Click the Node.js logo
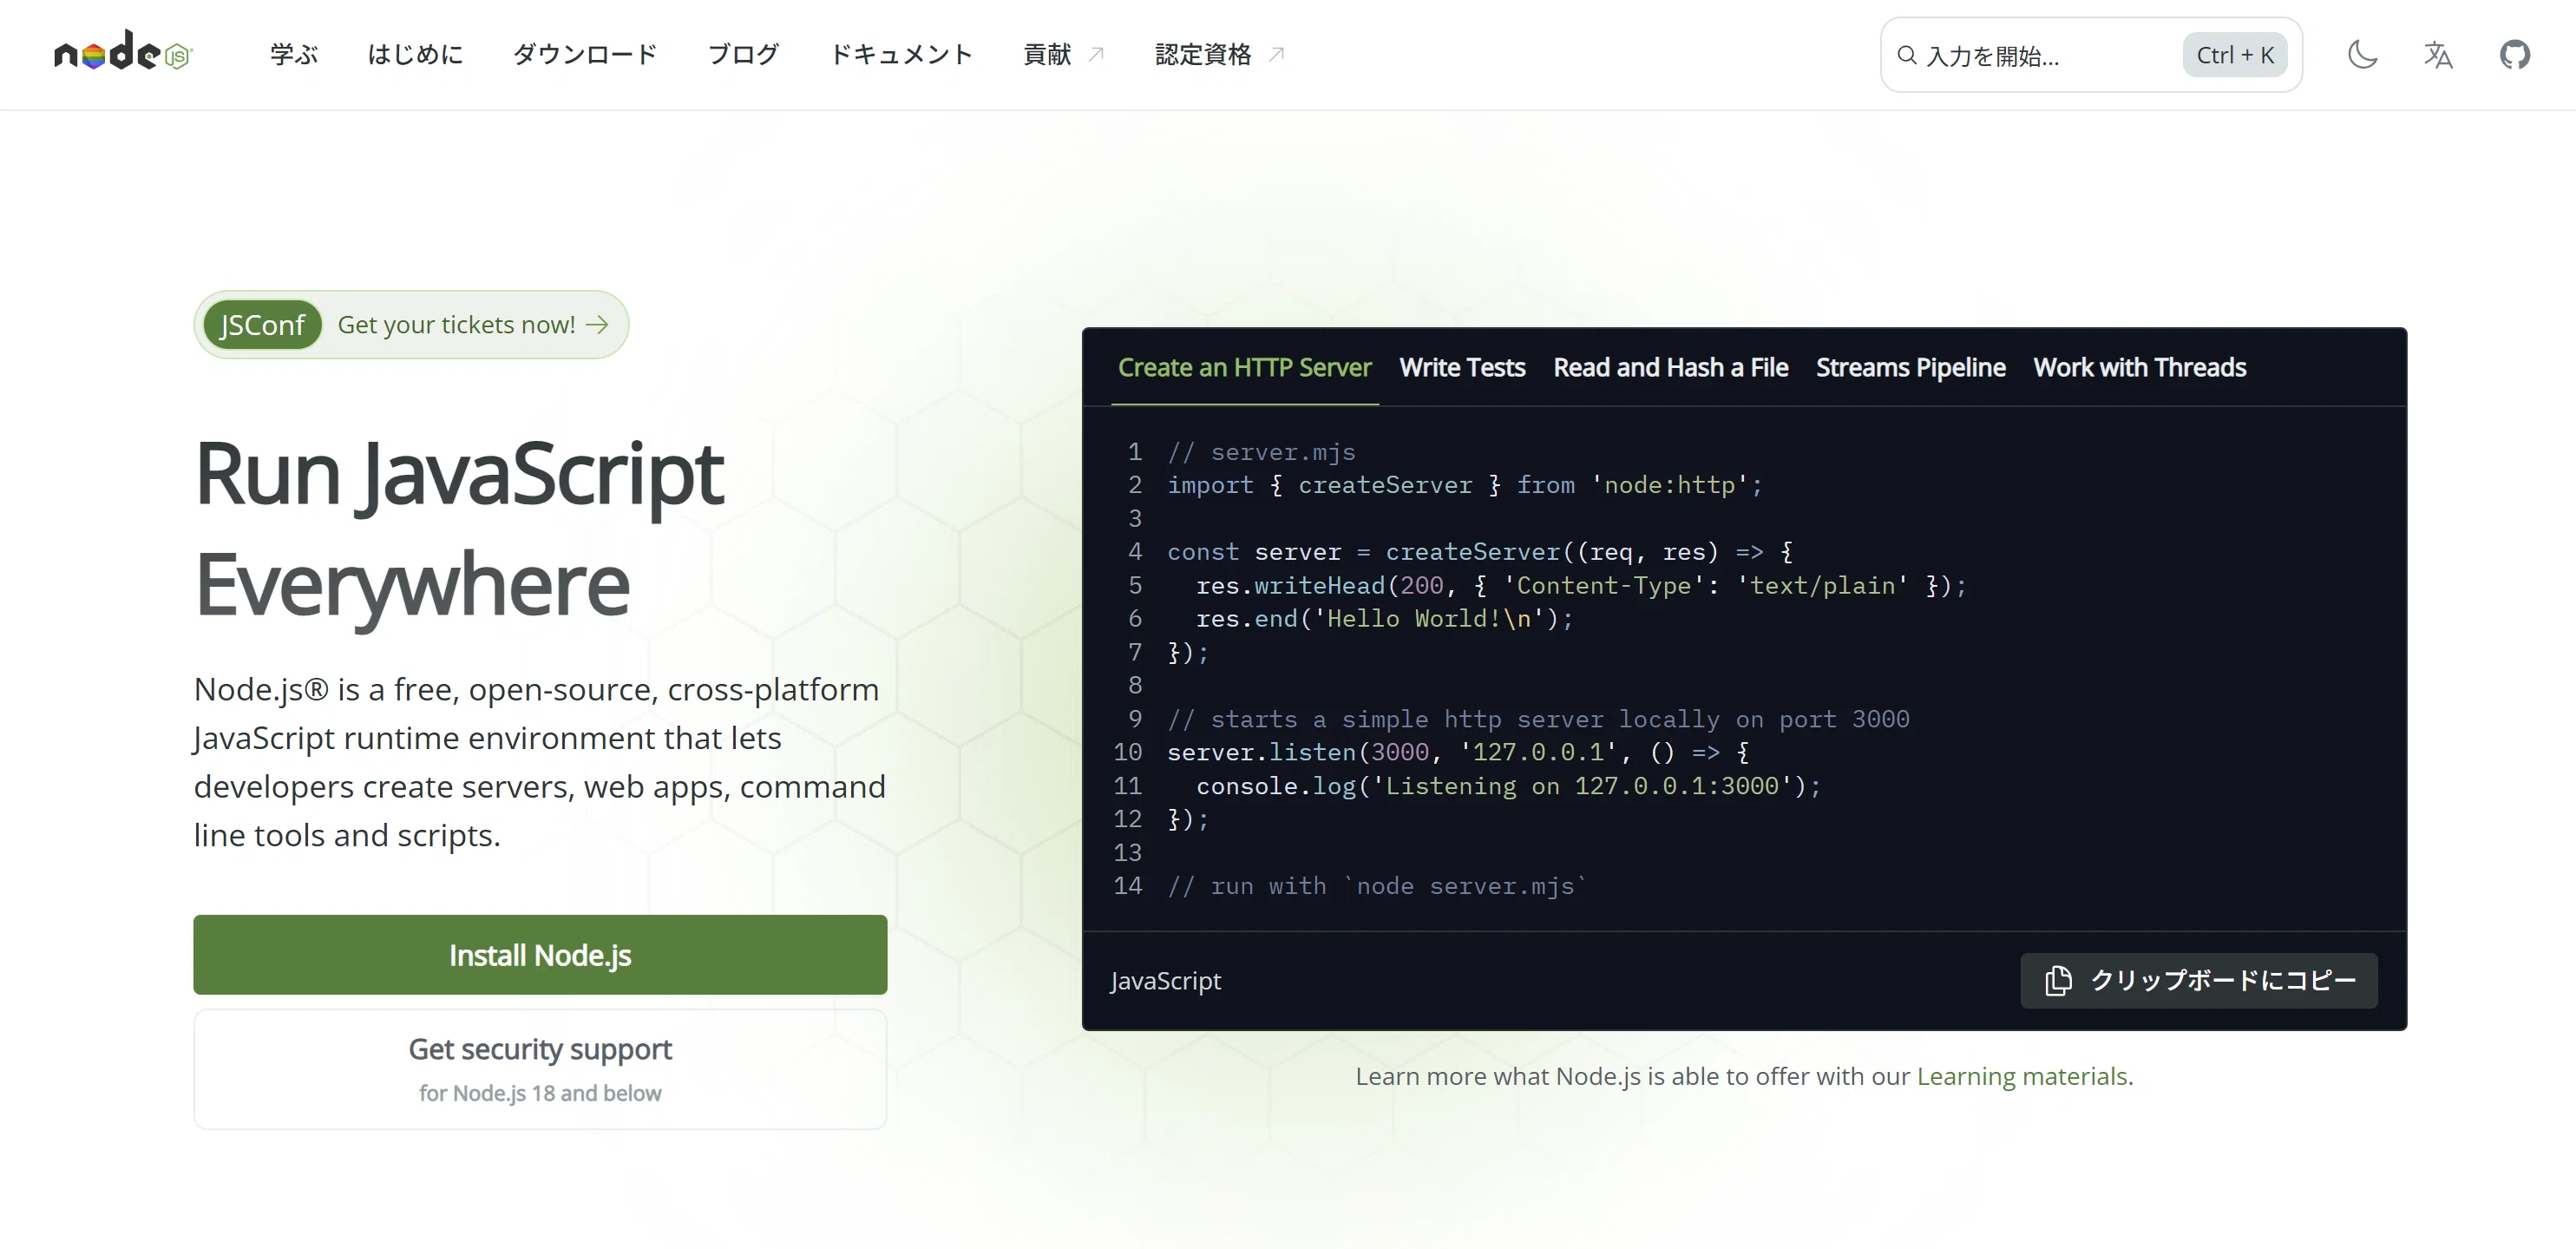2576x1249 pixels. point(123,51)
